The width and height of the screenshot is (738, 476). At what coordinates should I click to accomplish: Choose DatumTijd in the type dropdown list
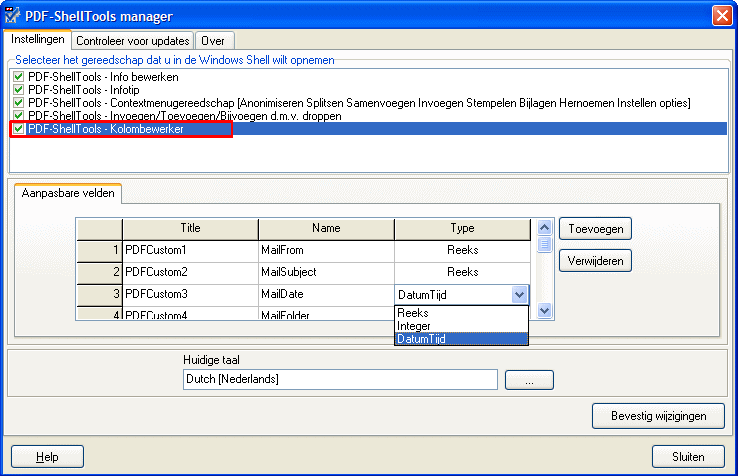coord(461,339)
